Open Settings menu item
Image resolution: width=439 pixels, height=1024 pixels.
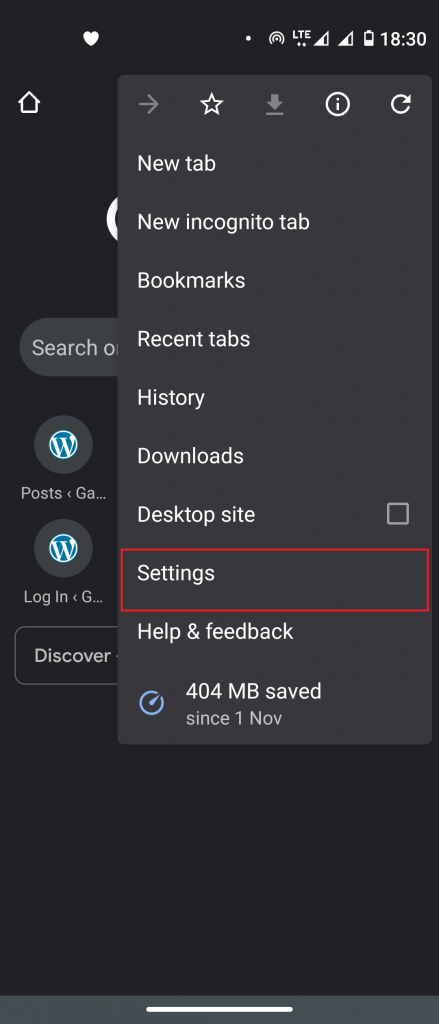274,580
